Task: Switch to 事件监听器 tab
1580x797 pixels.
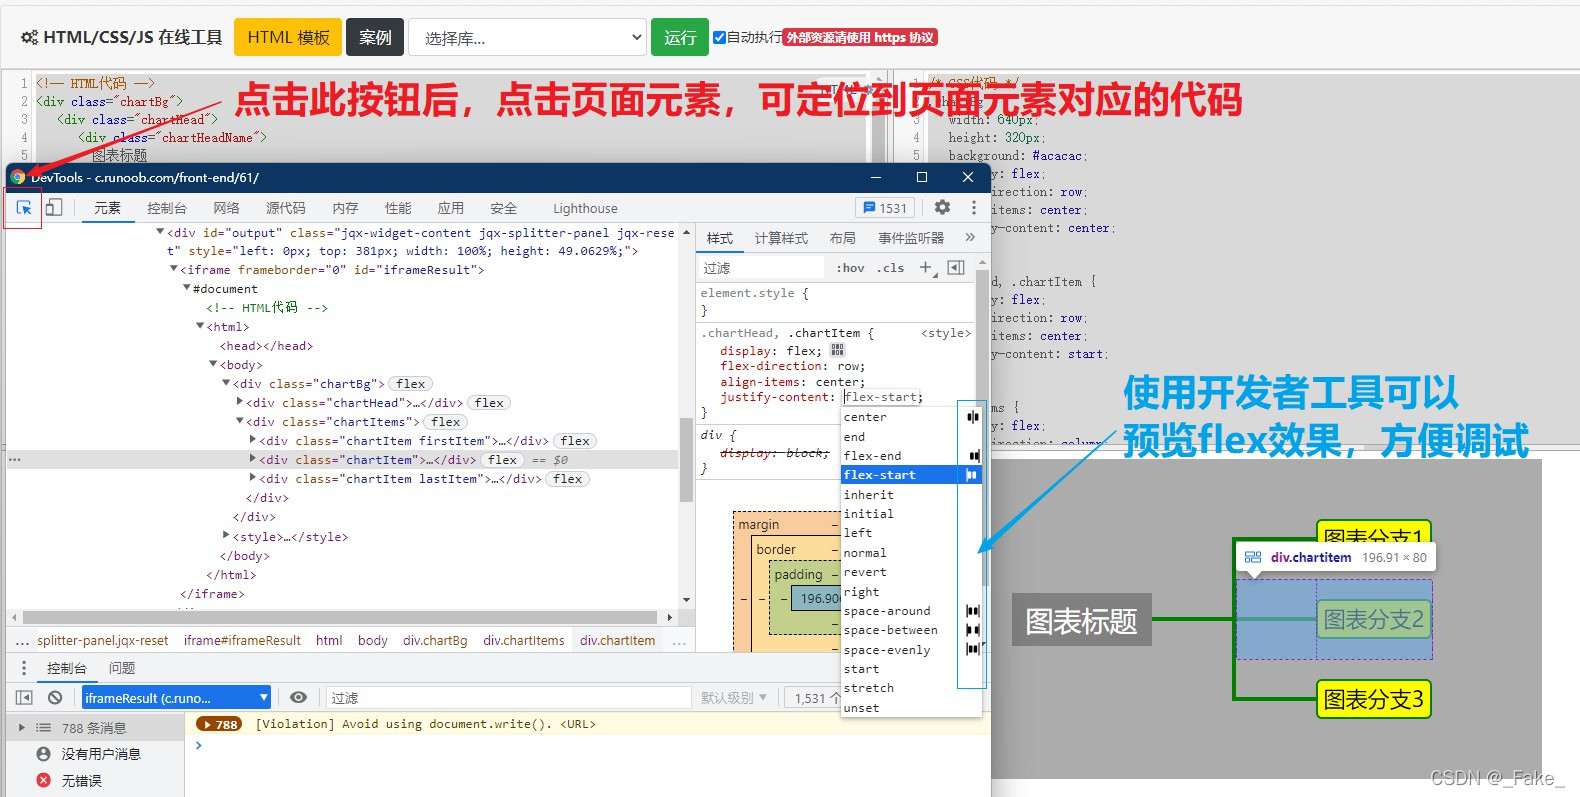Action: click(x=911, y=238)
